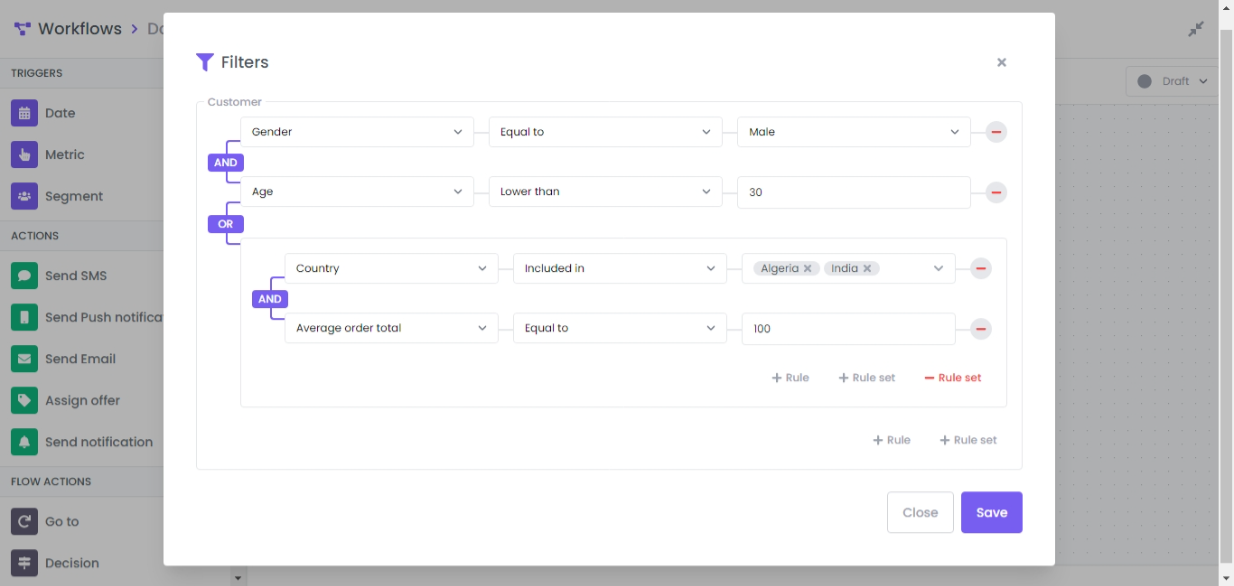Open the Age field dropdown
This screenshot has height=586, width=1234.
[357, 192]
